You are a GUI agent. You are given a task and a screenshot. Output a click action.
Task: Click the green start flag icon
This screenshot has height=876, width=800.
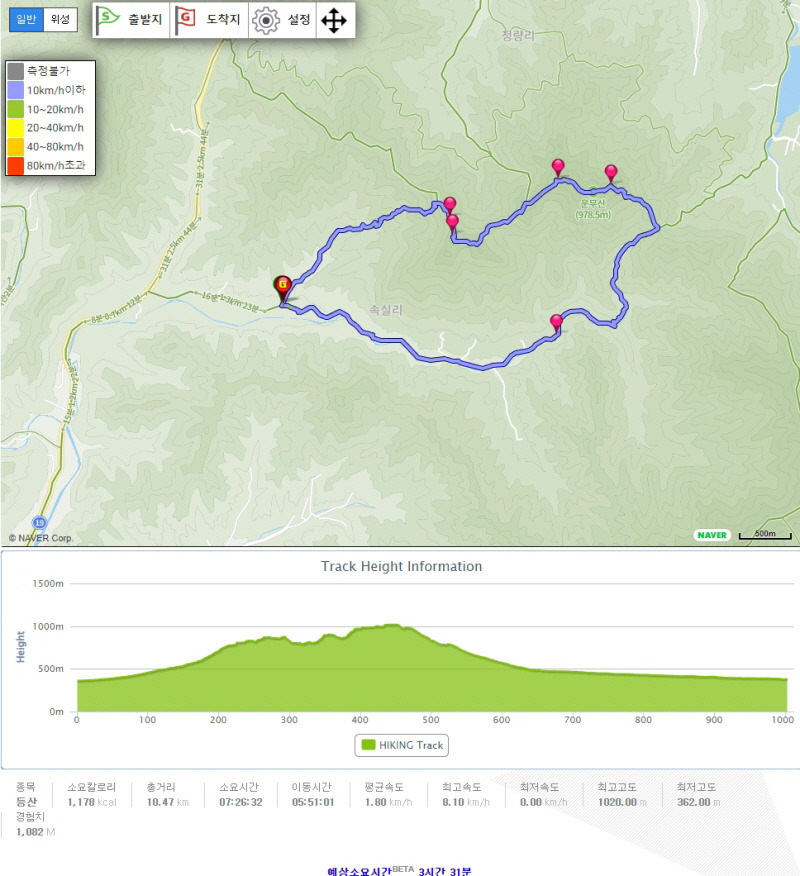tap(107, 20)
